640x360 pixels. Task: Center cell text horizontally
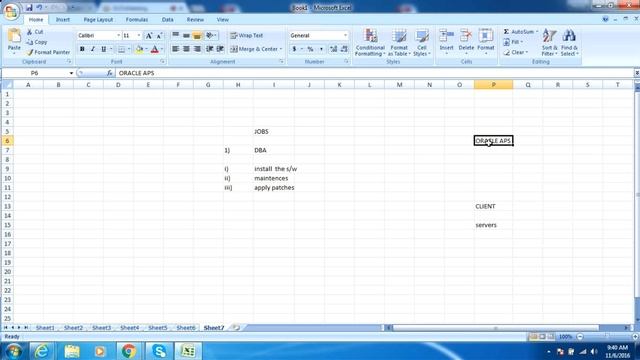186,49
